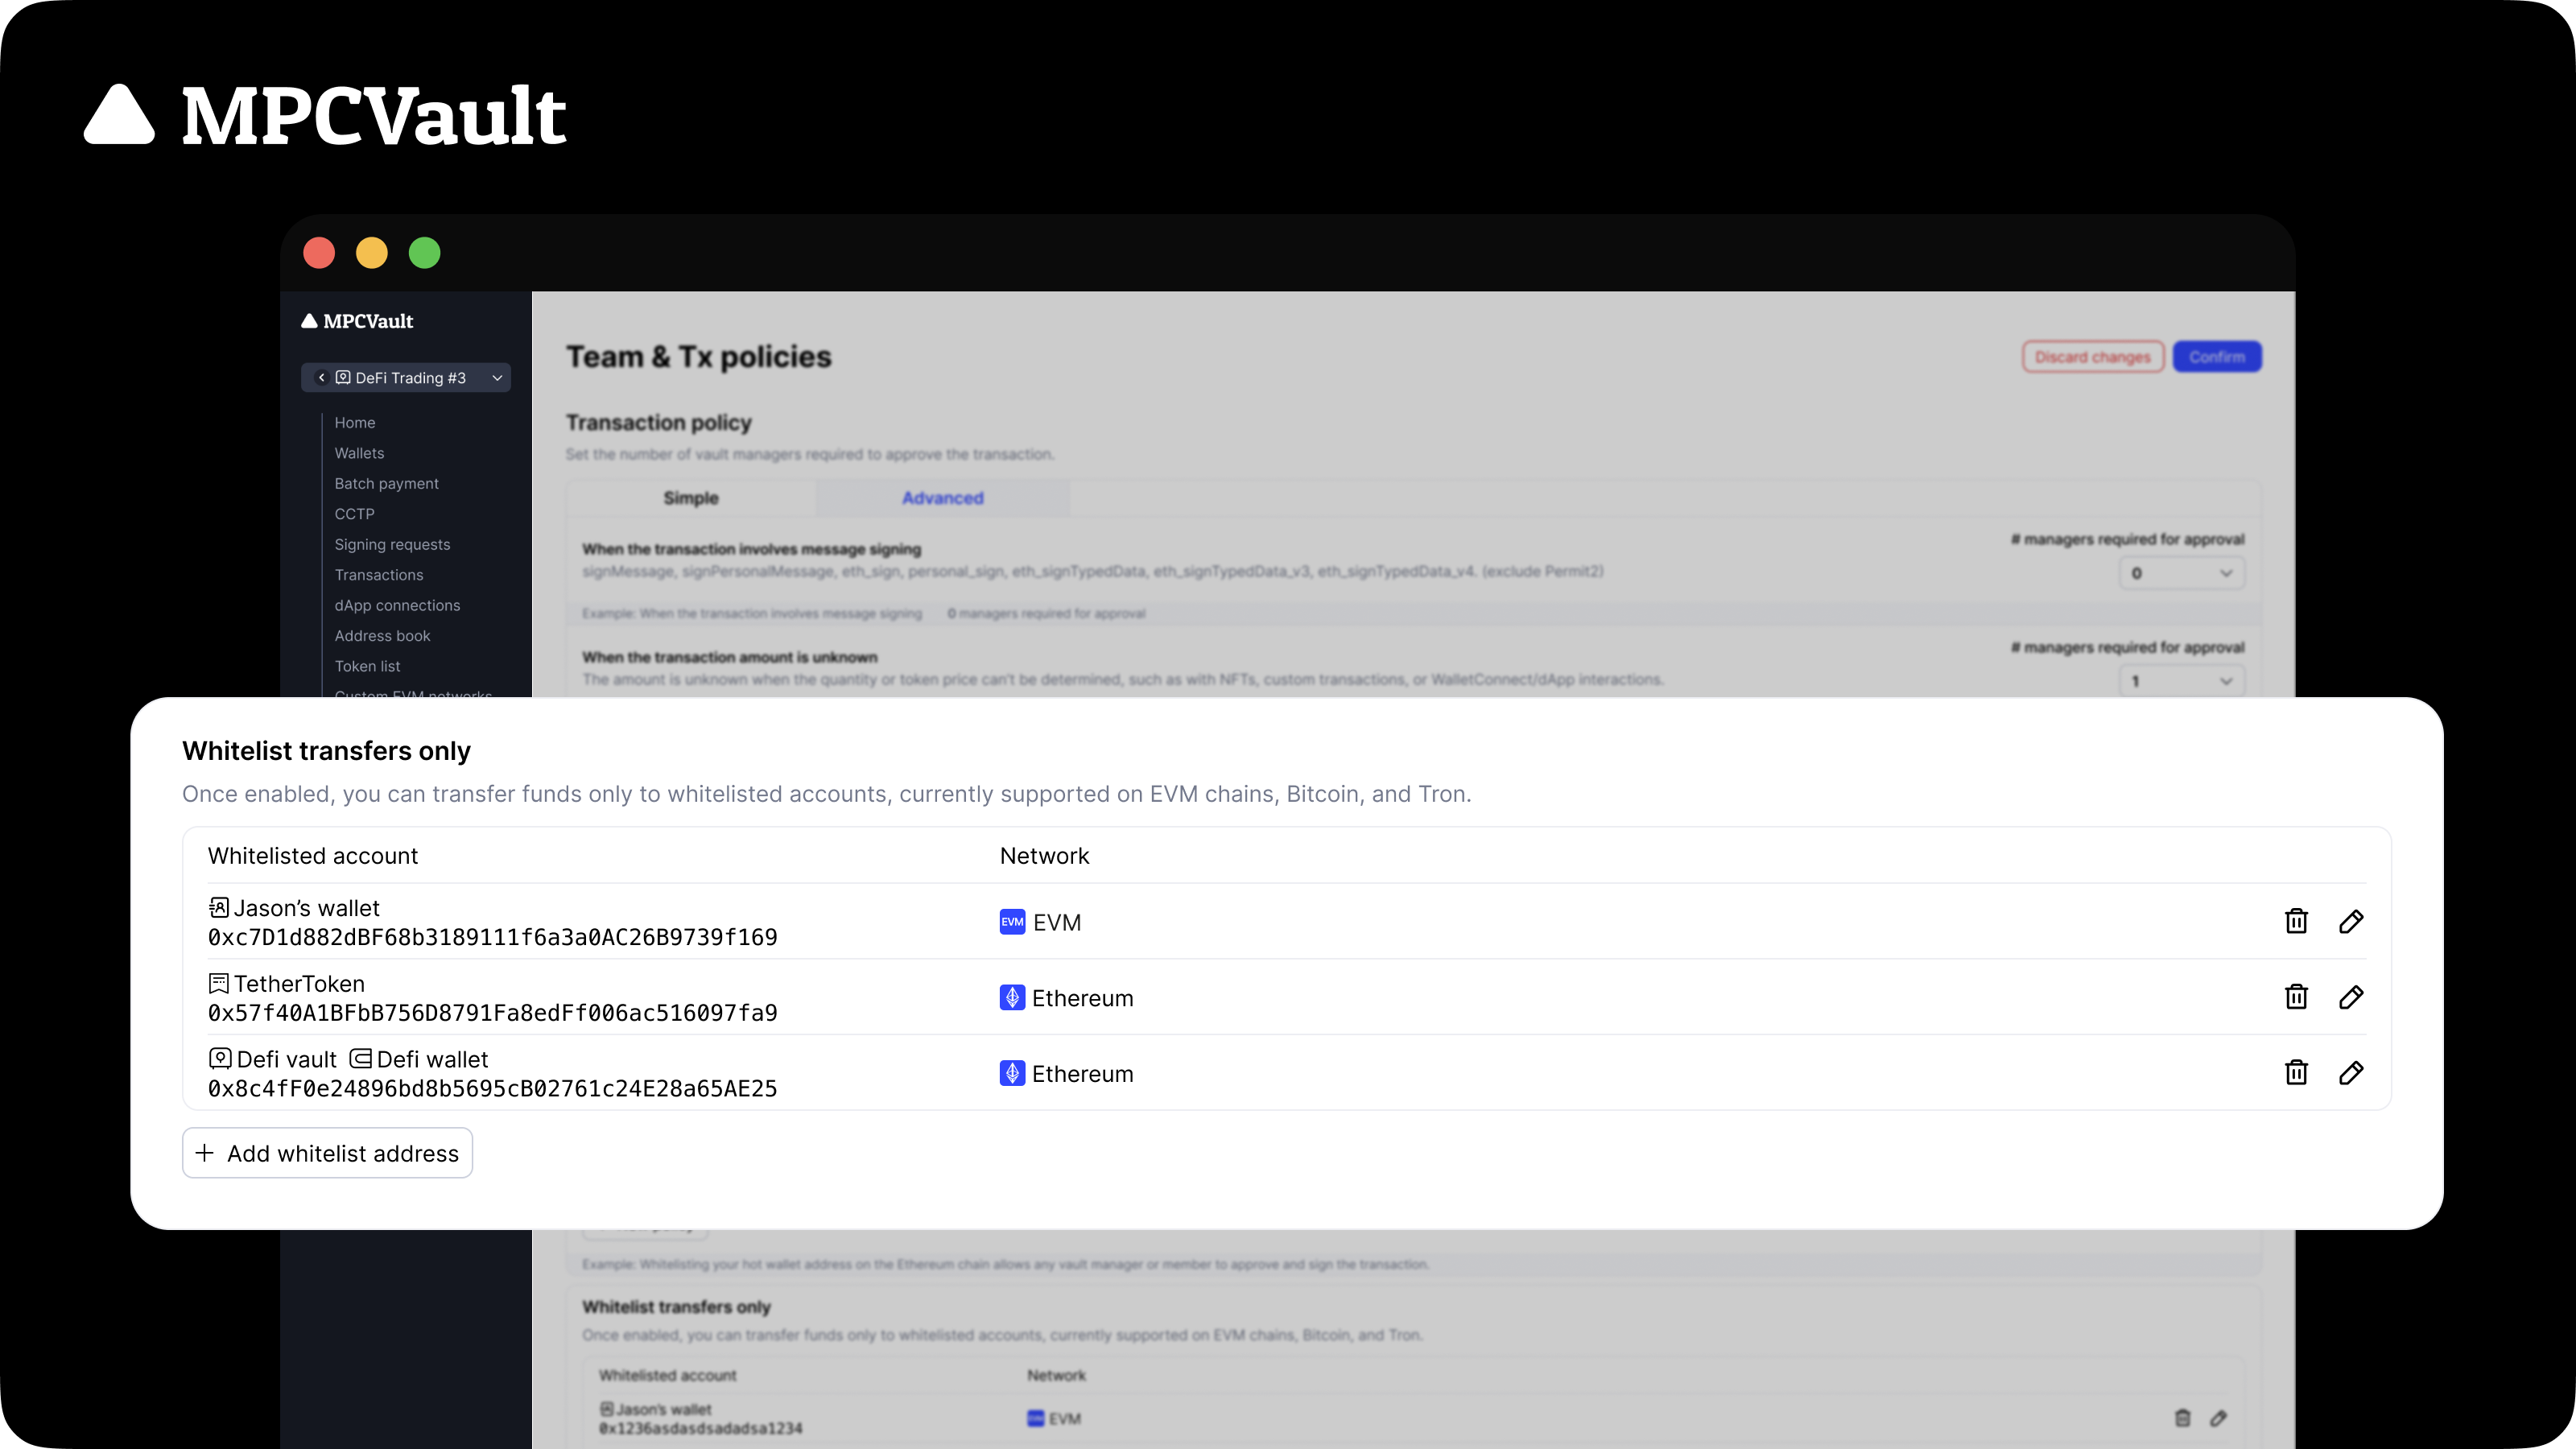
Task: Edit the TetherToken whitelist entry
Action: (2351, 997)
